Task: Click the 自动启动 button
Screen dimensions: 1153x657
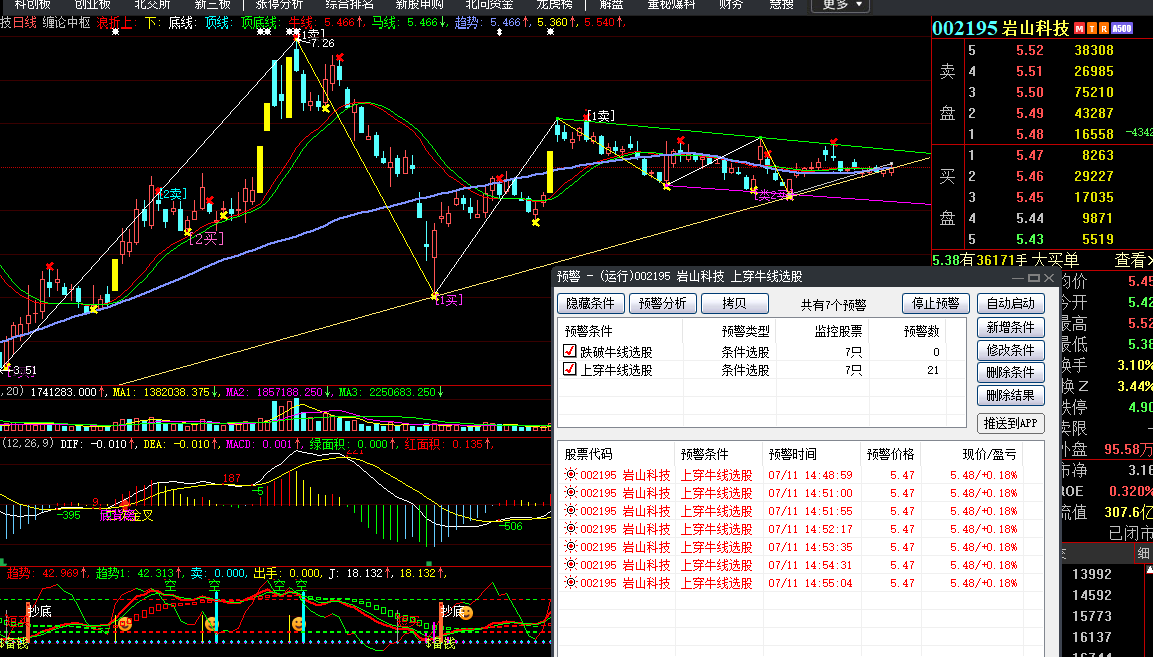Action: [1010, 303]
